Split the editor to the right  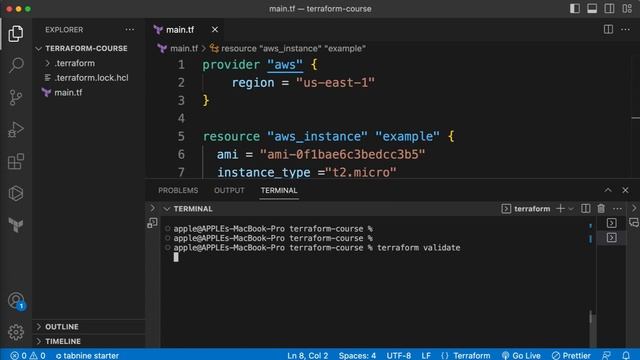pyautogui.click(x=608, y=29)
